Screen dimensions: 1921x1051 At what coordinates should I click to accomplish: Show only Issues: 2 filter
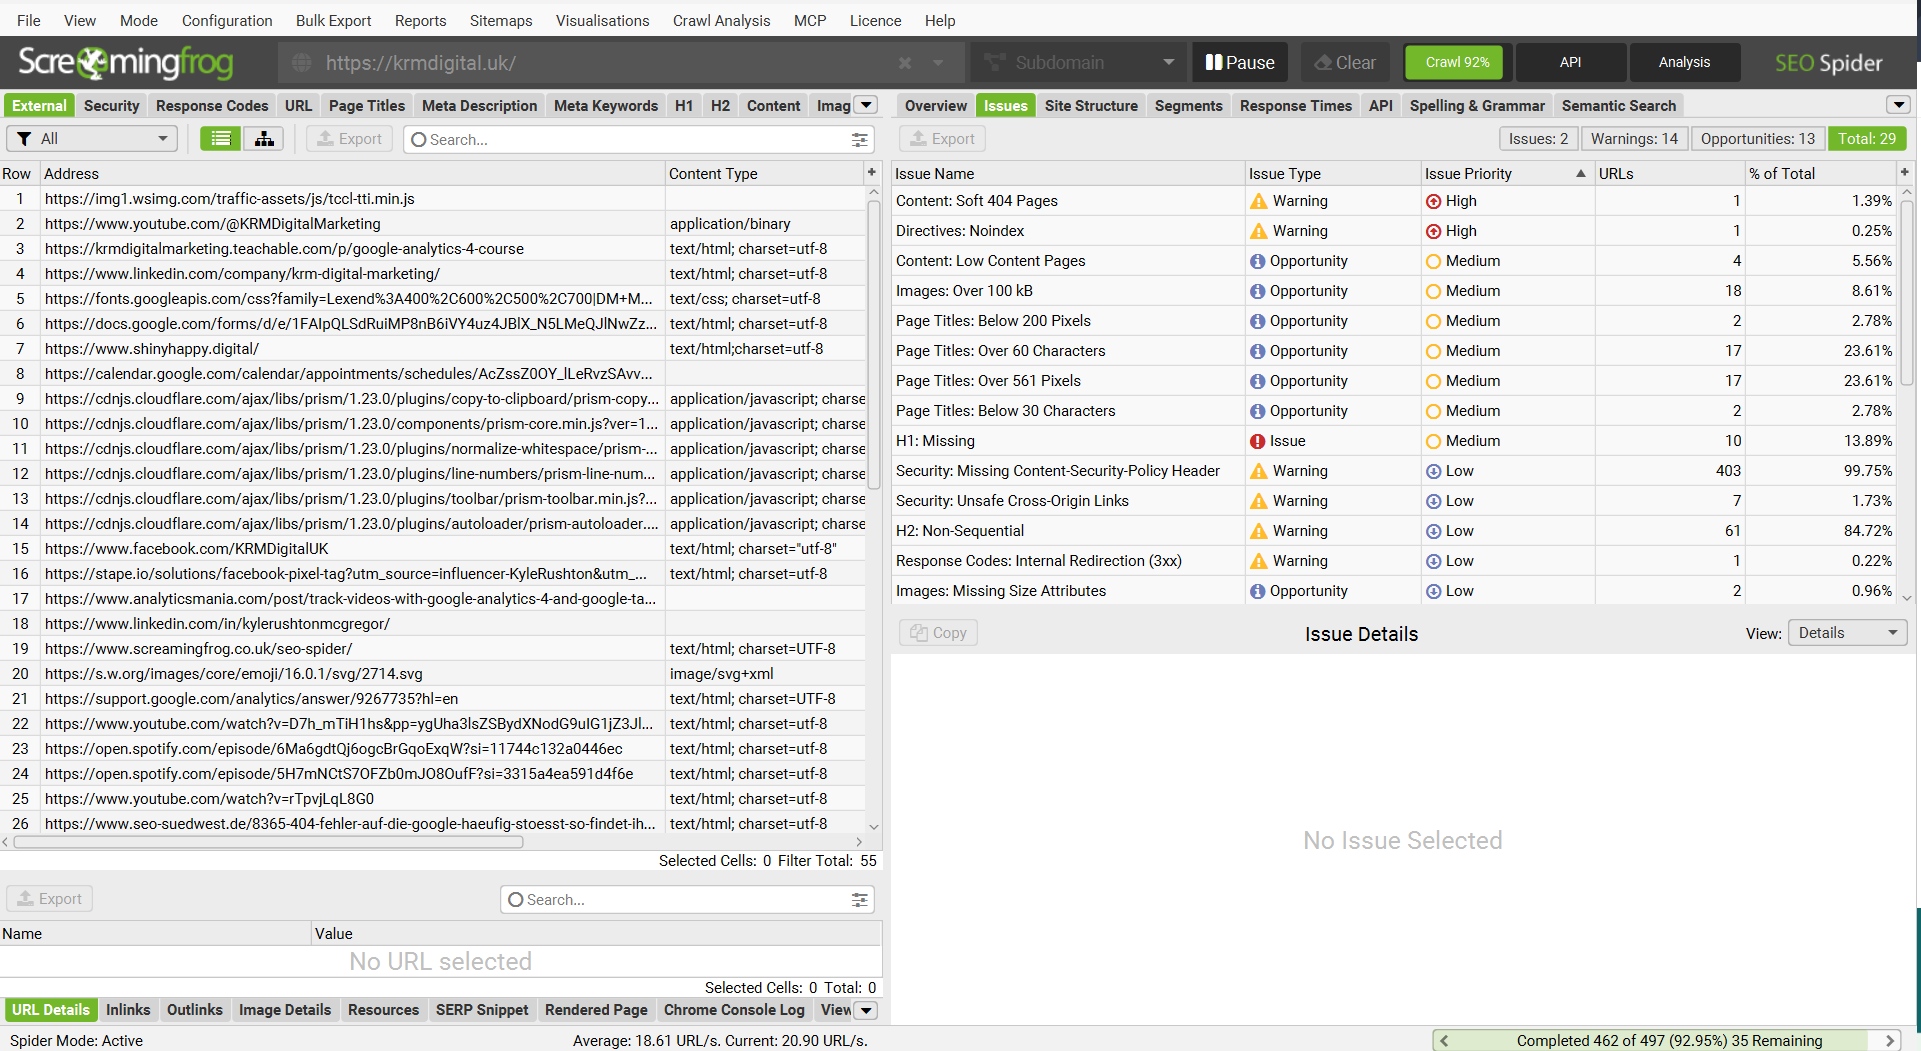(1538, 139)
